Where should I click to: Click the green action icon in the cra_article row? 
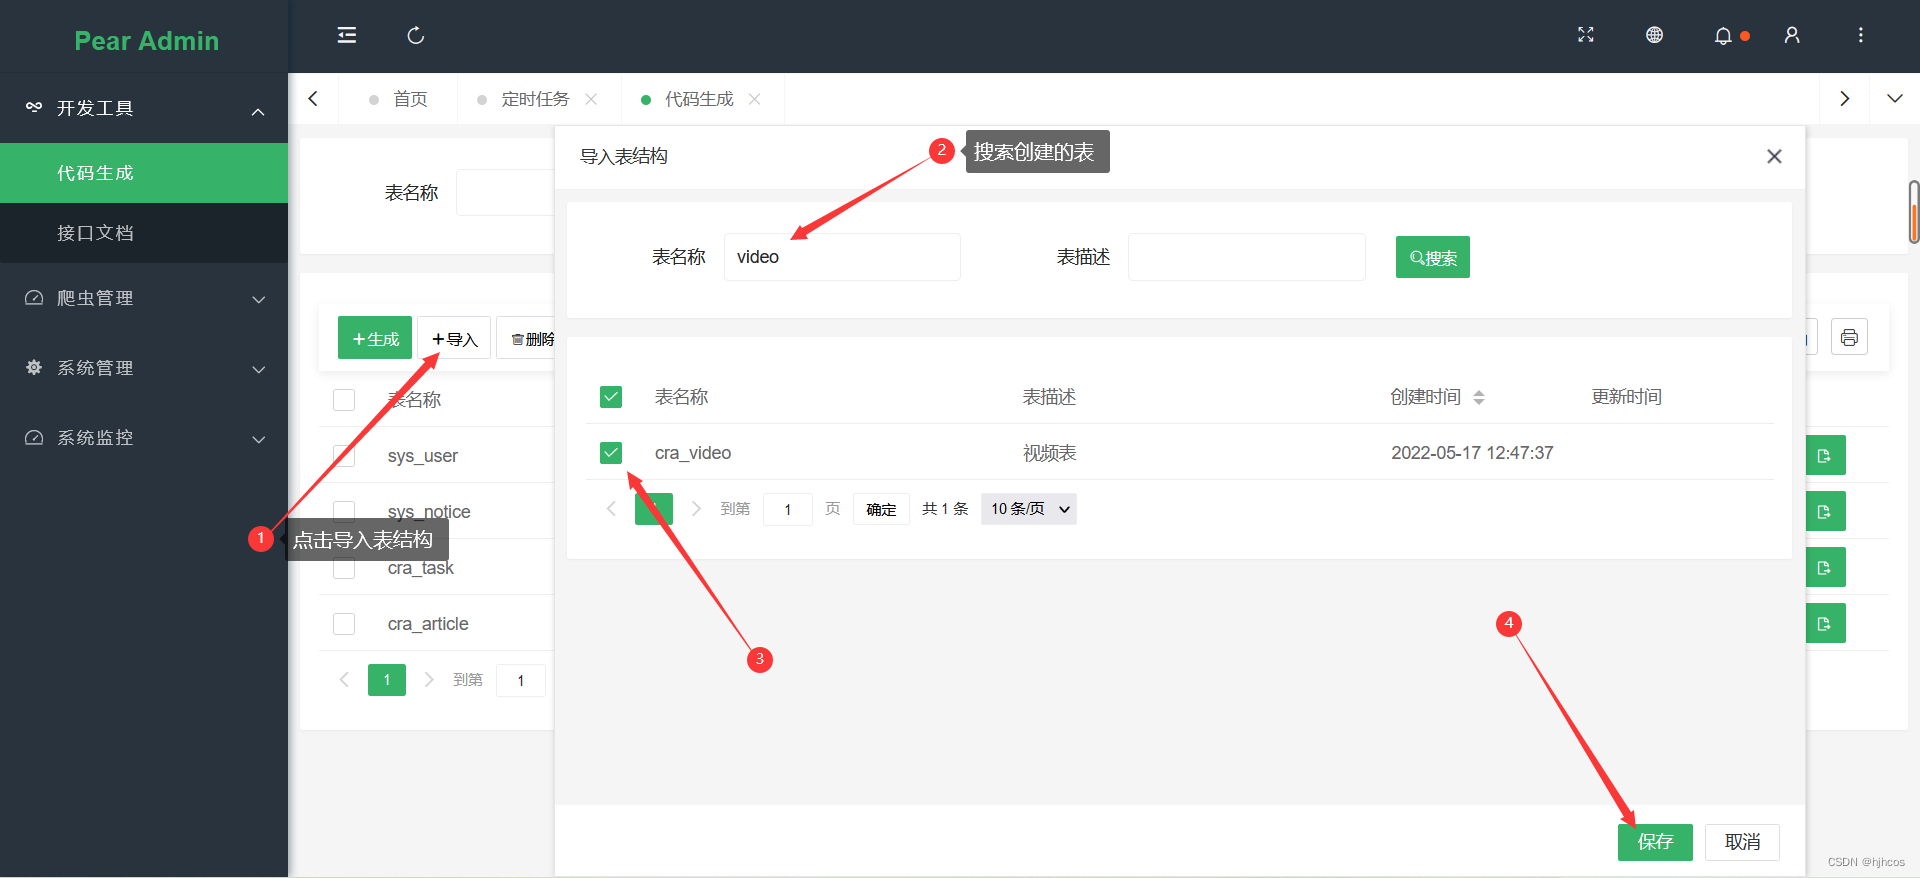[1825, 623]
